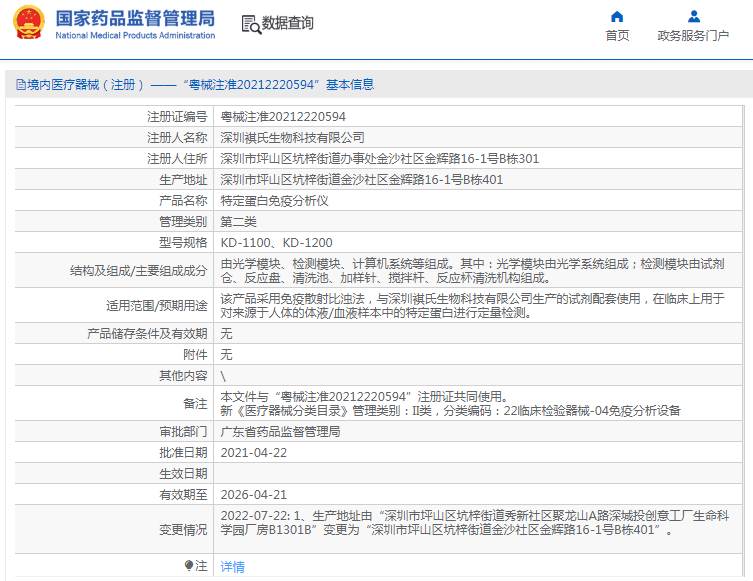
Task: Click the 注册人住所 label
Action: [177, 158]
